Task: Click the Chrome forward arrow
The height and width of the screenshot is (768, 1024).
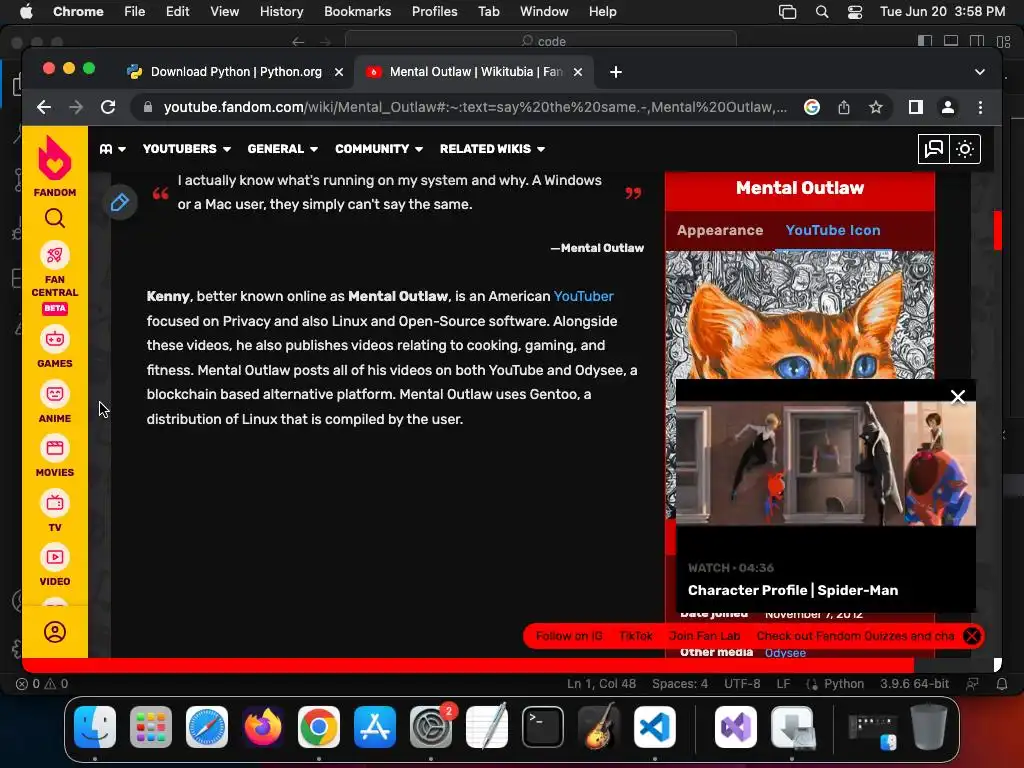Action: (76, 107)
